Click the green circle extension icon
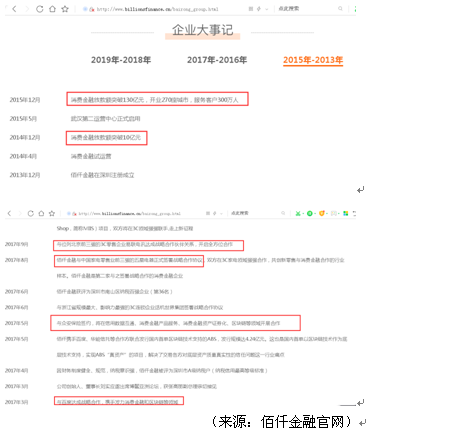Viewport: 458px width, 439px height. (310, 213)
